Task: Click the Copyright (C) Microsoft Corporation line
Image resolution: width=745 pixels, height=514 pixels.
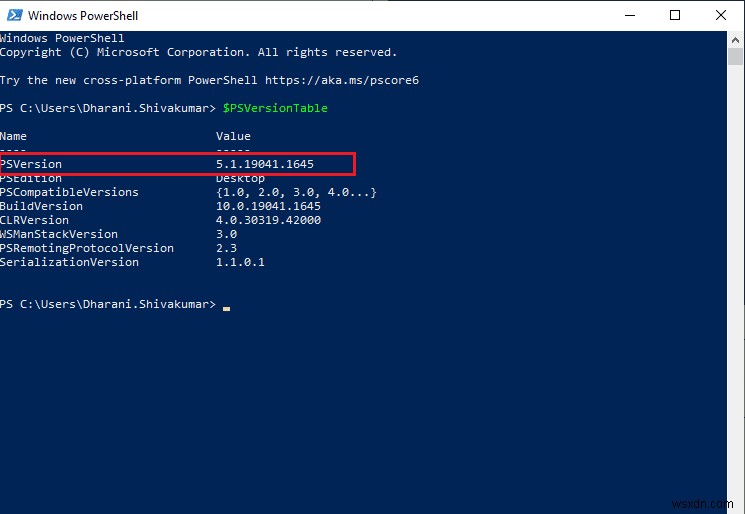Action: point(199,52)
